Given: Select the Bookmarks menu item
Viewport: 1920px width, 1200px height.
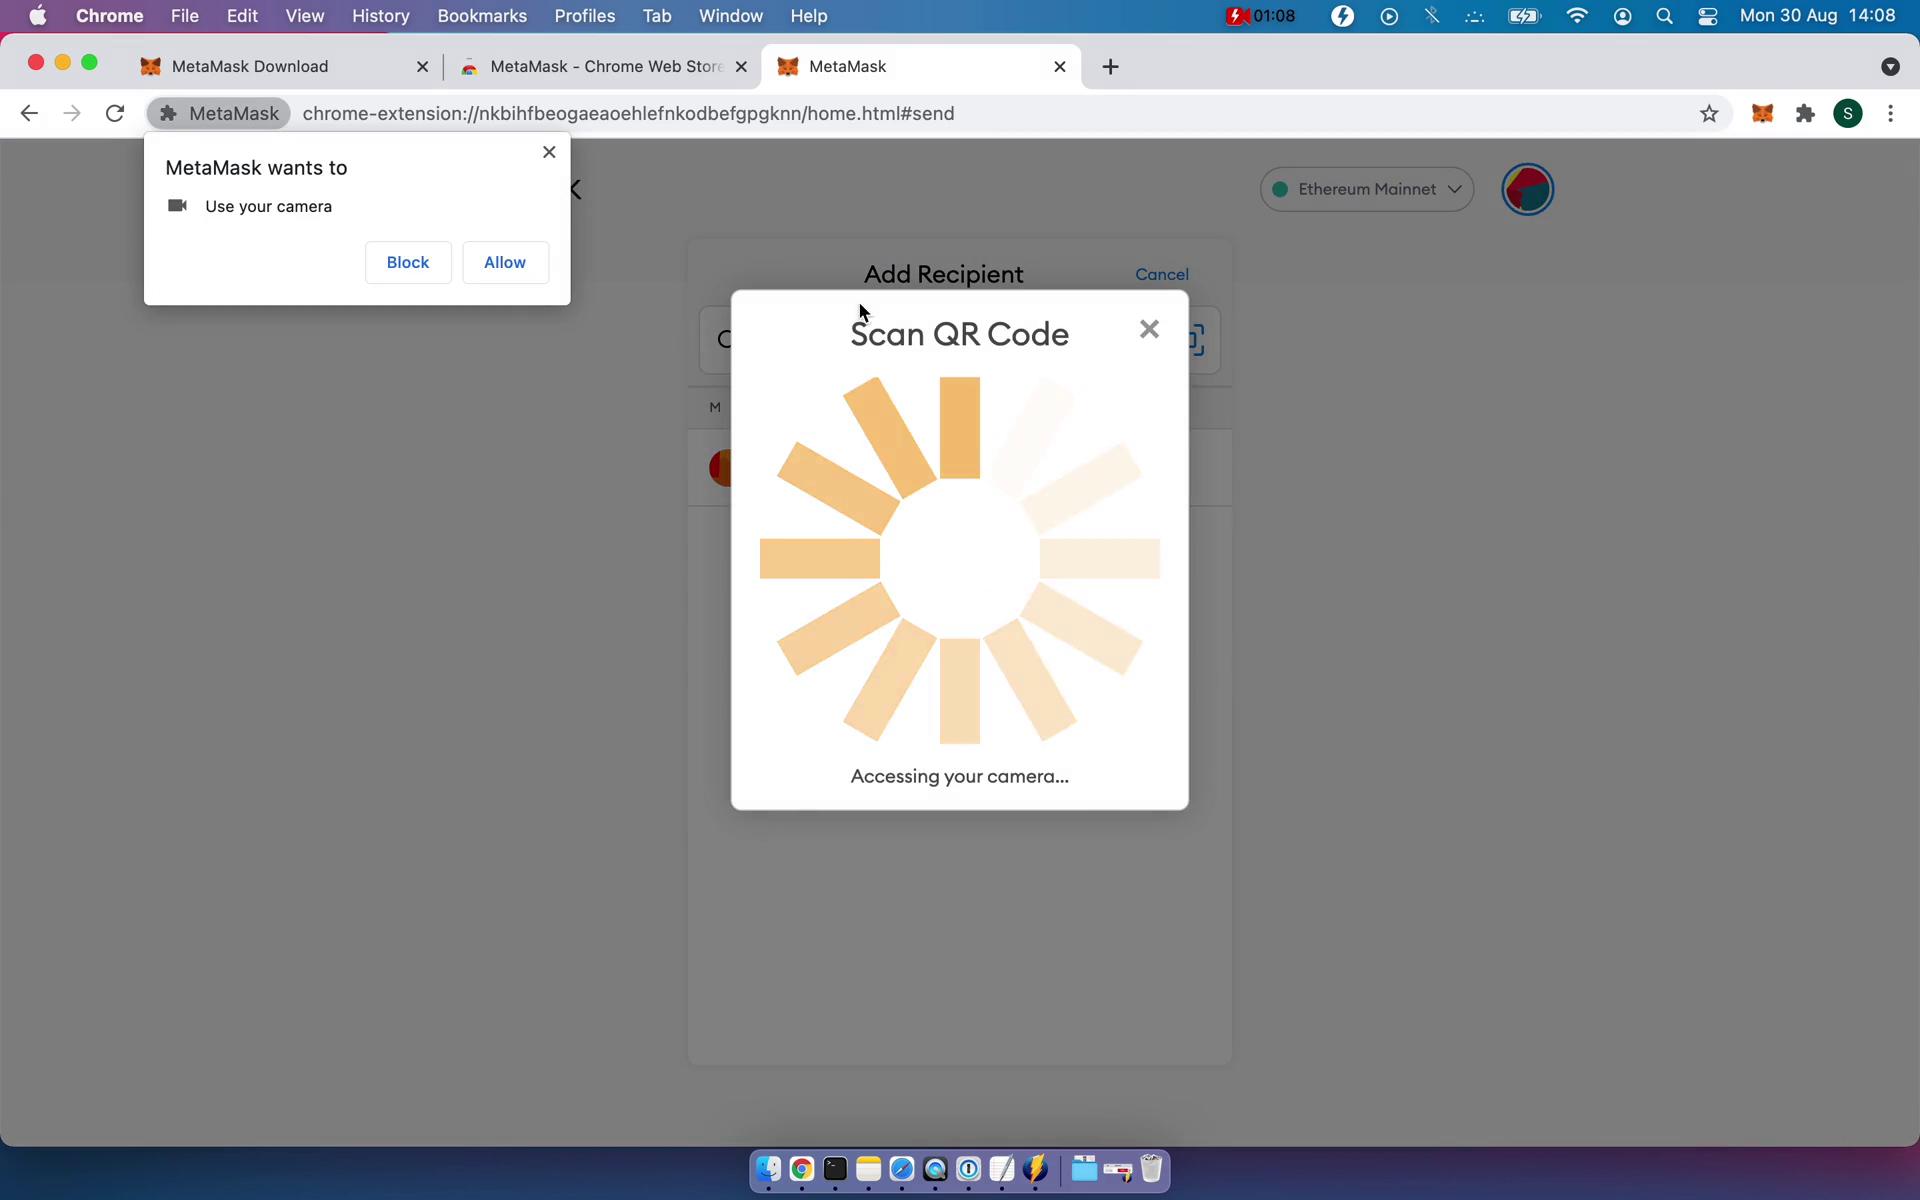Looking at the screenshot, I should [x=481, y=15].
